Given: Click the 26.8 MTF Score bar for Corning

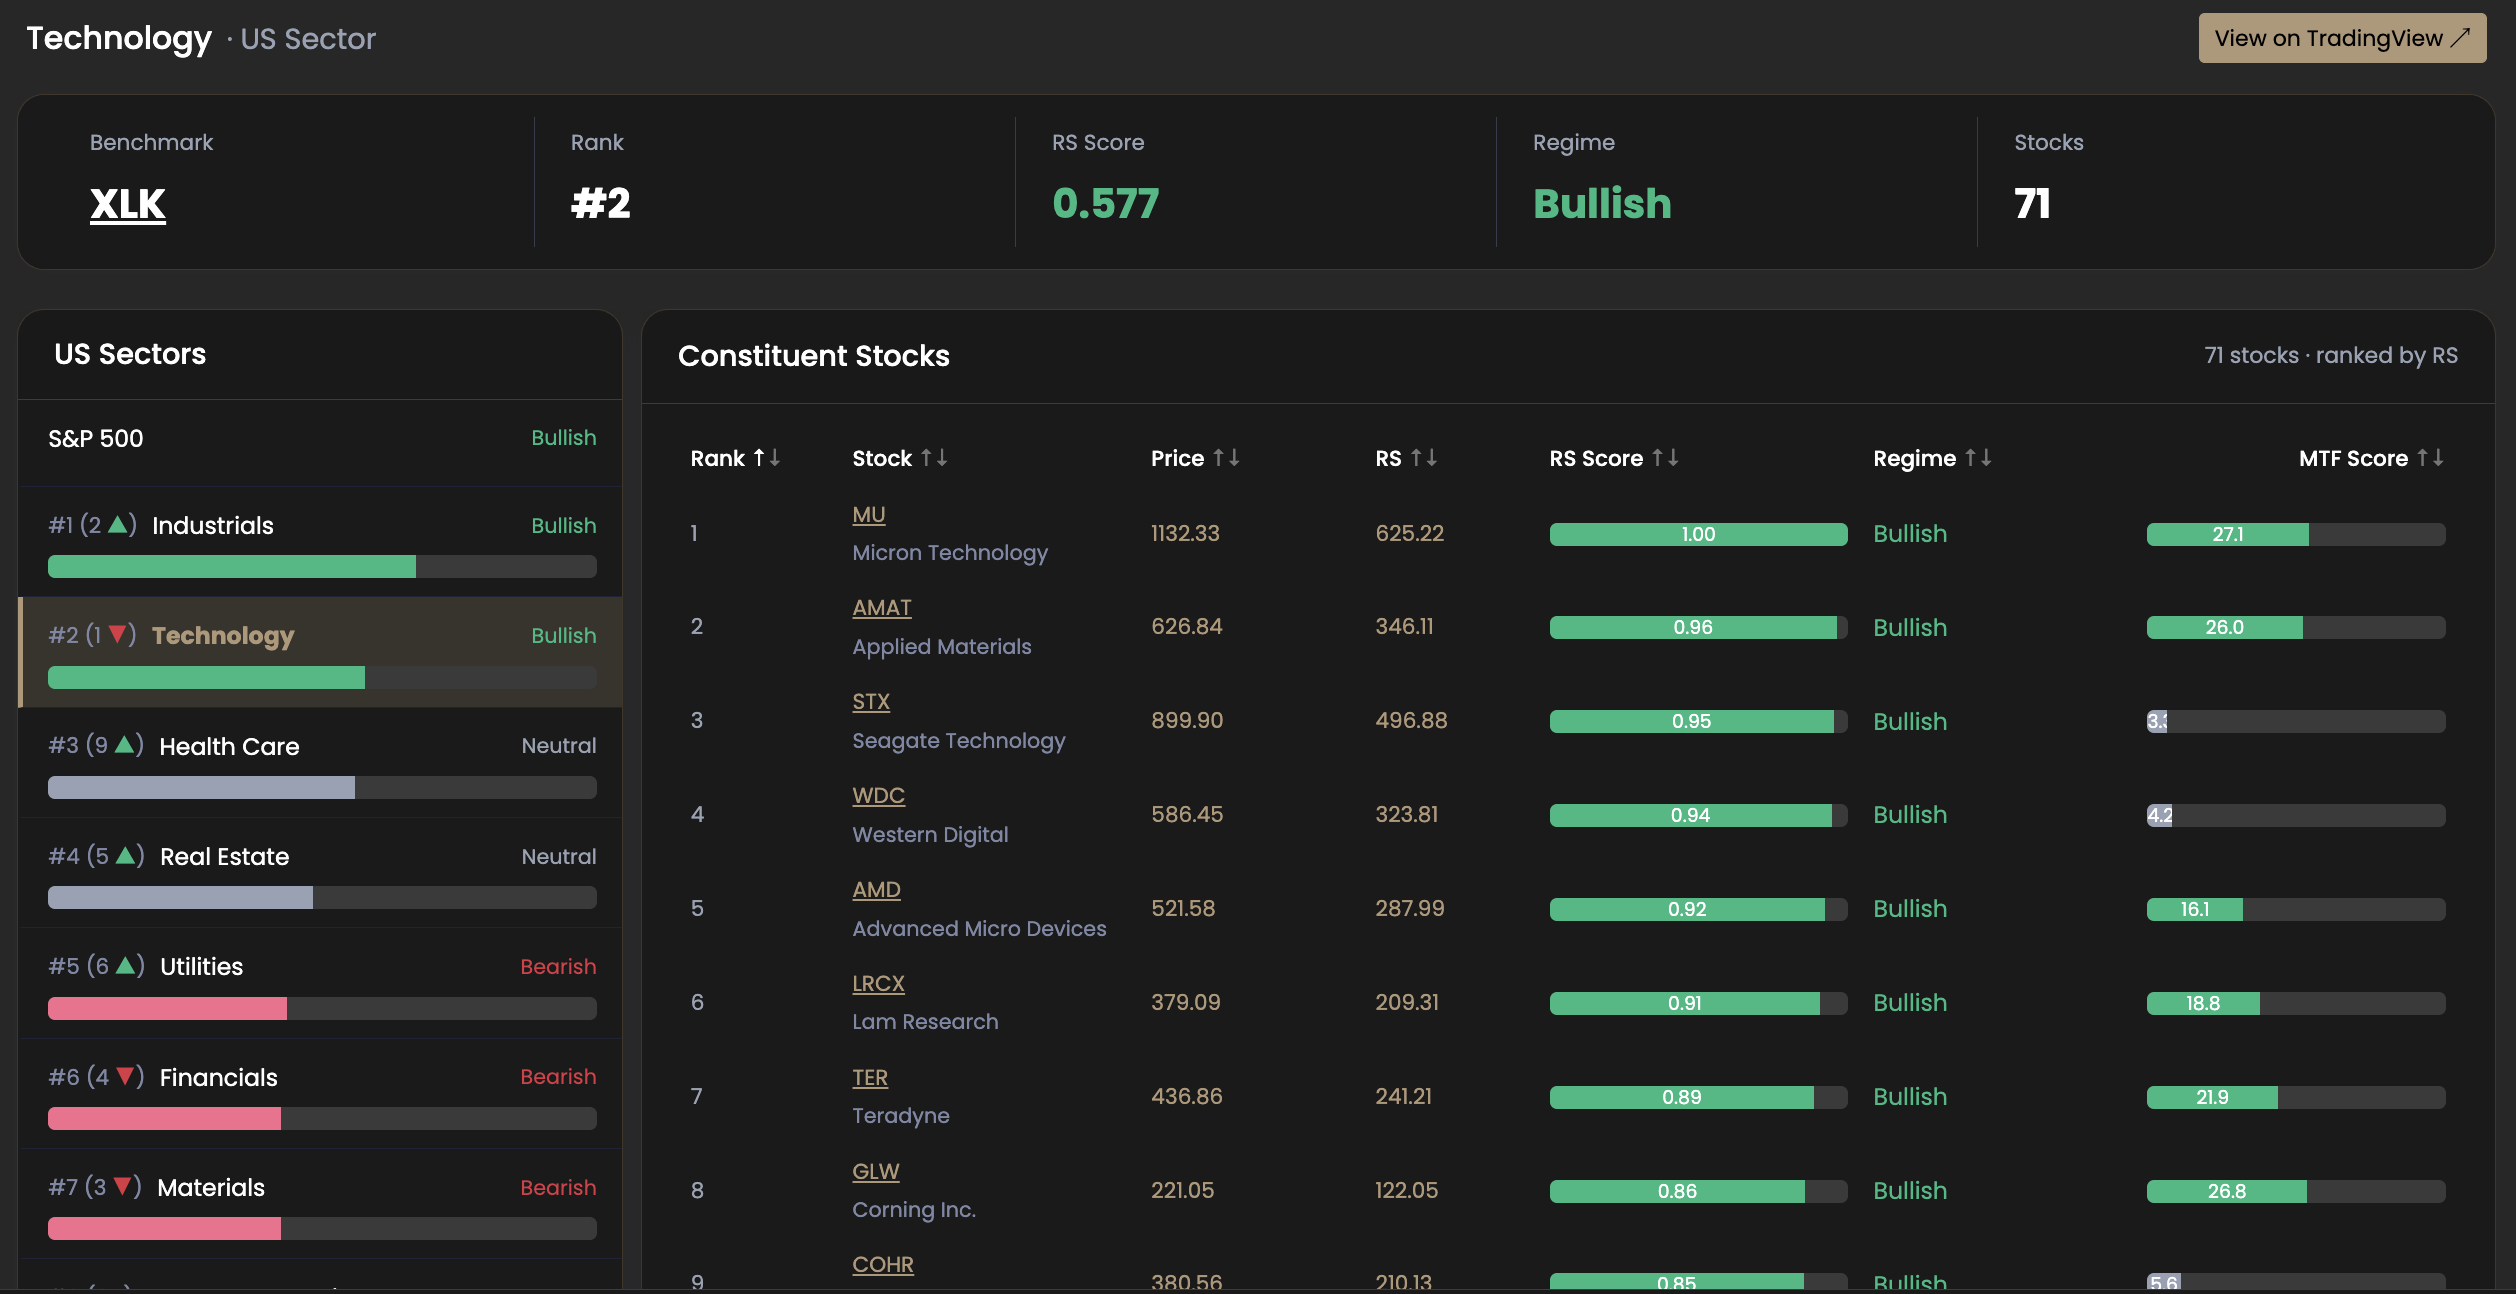Looking at the screenshot, I should pyautogui.click(x=2295, y=1191).
